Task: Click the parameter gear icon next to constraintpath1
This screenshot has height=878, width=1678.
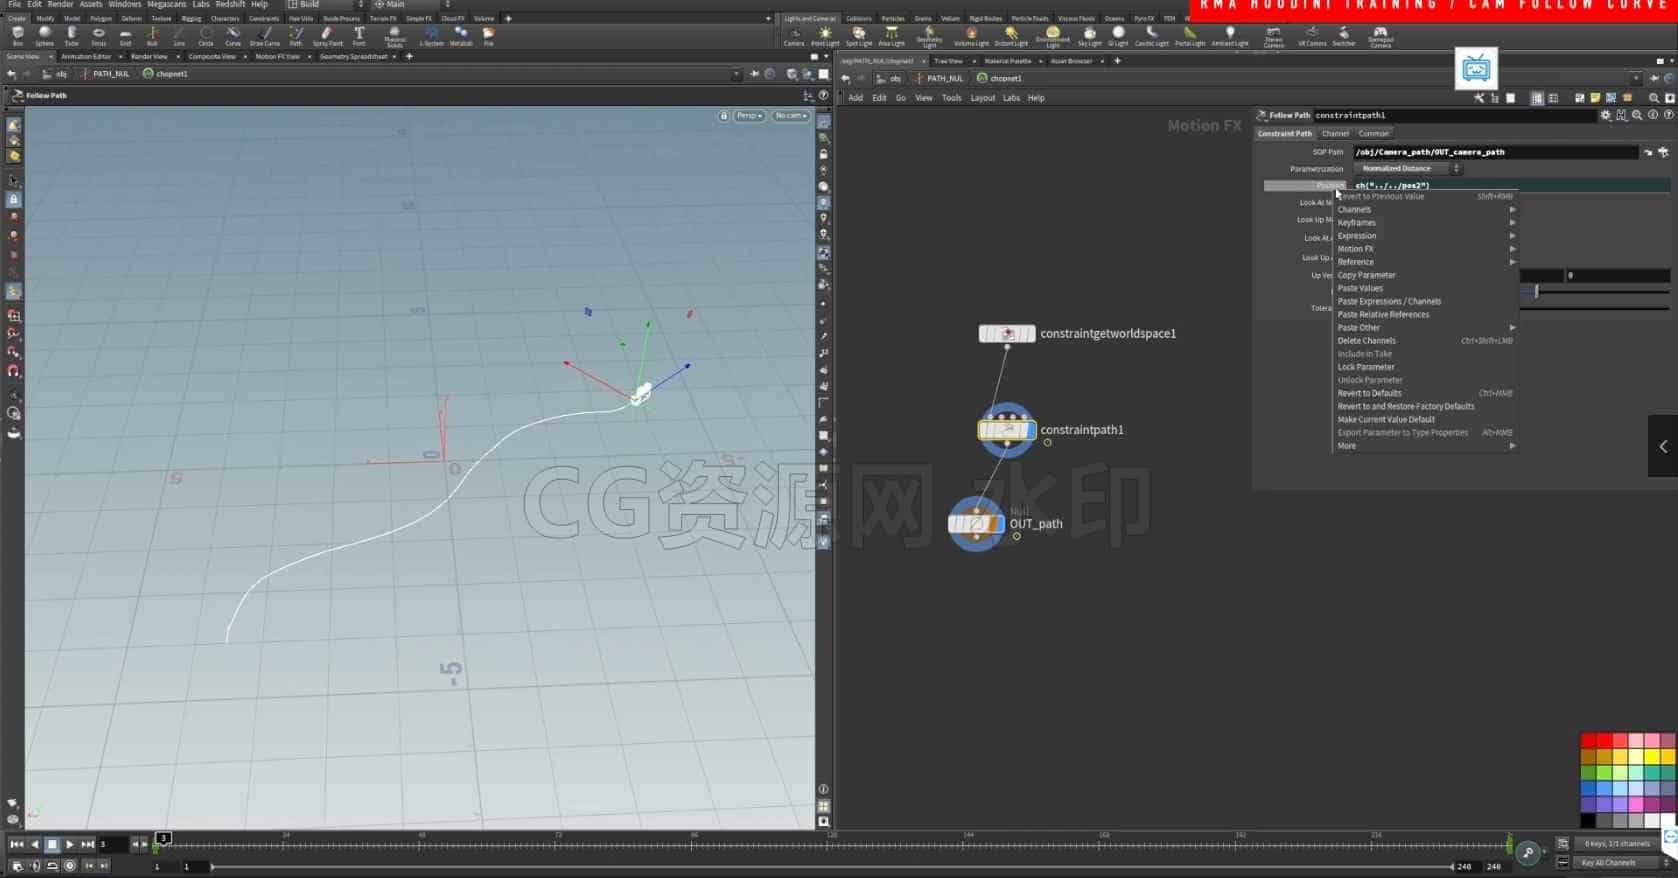Action: pyautogui.click(x=1606, y=115)
